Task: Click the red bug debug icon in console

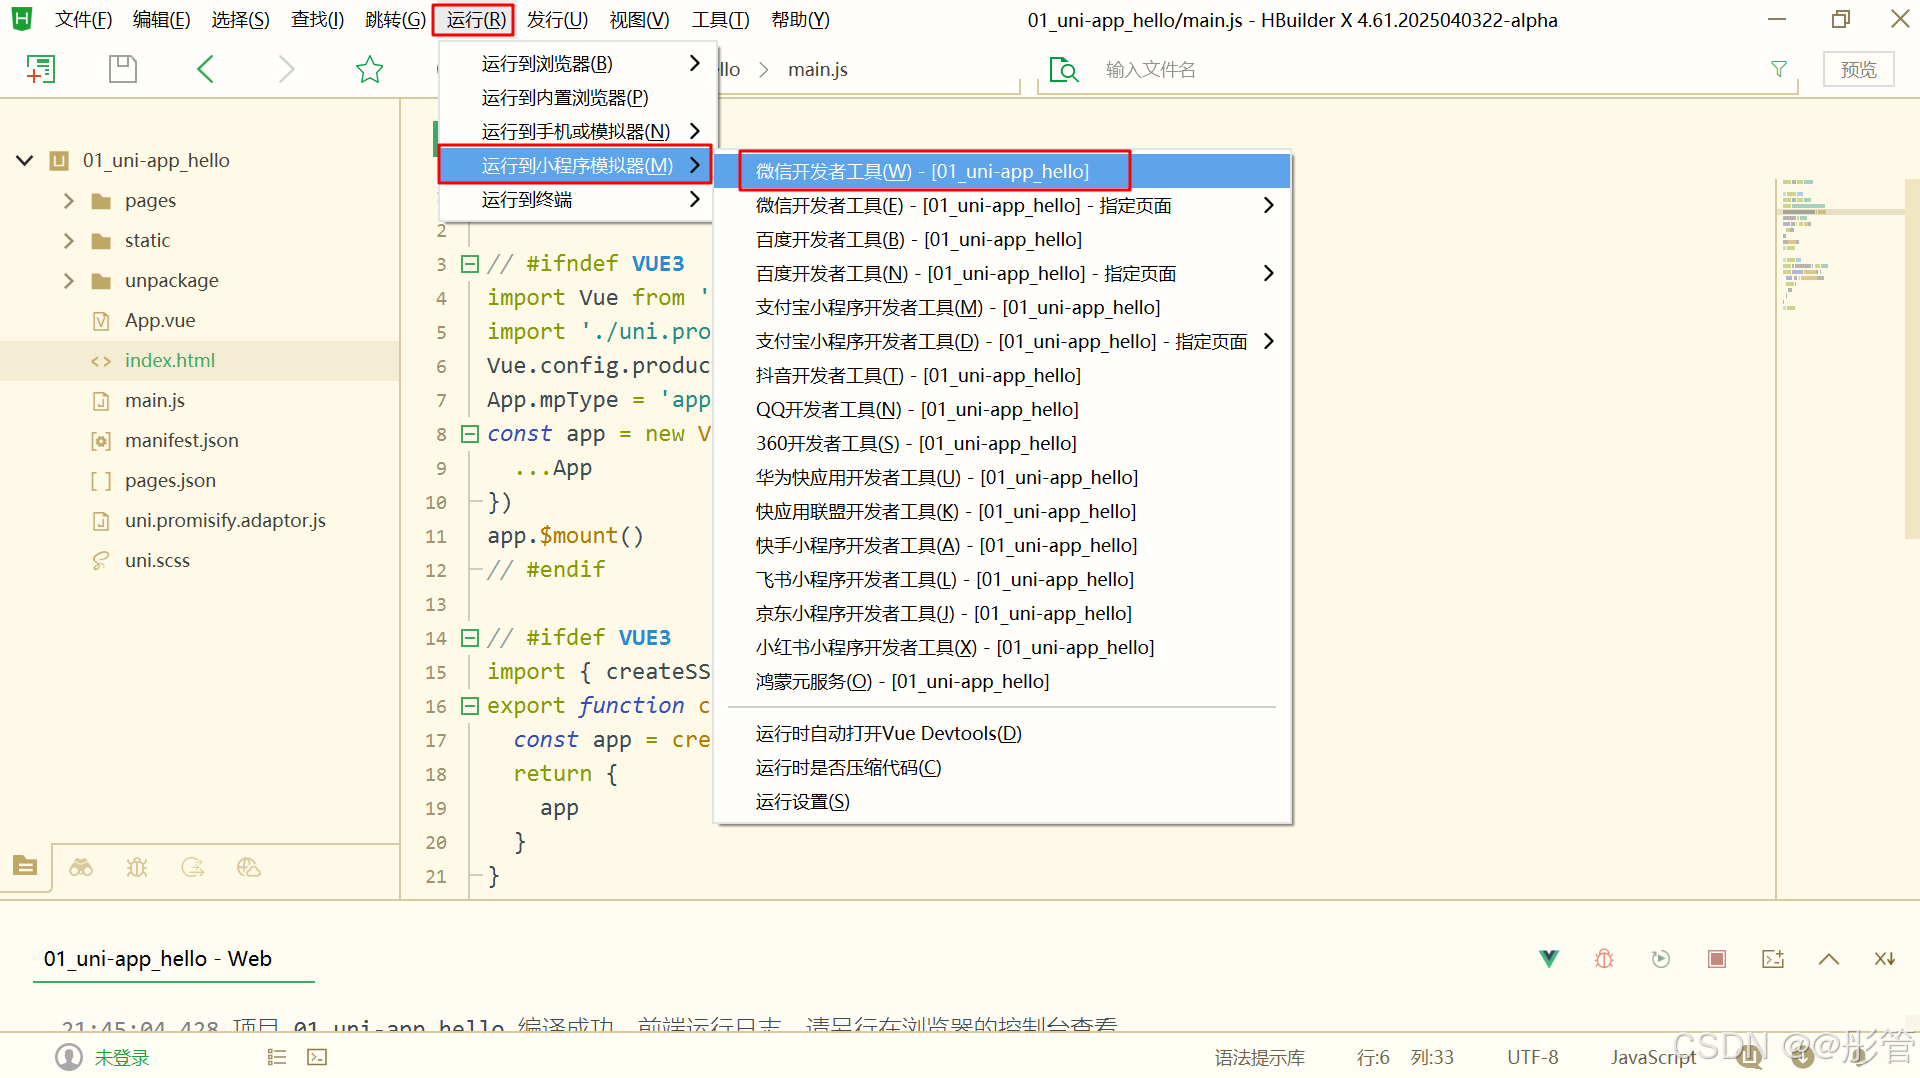Action: pos(1604,959)
